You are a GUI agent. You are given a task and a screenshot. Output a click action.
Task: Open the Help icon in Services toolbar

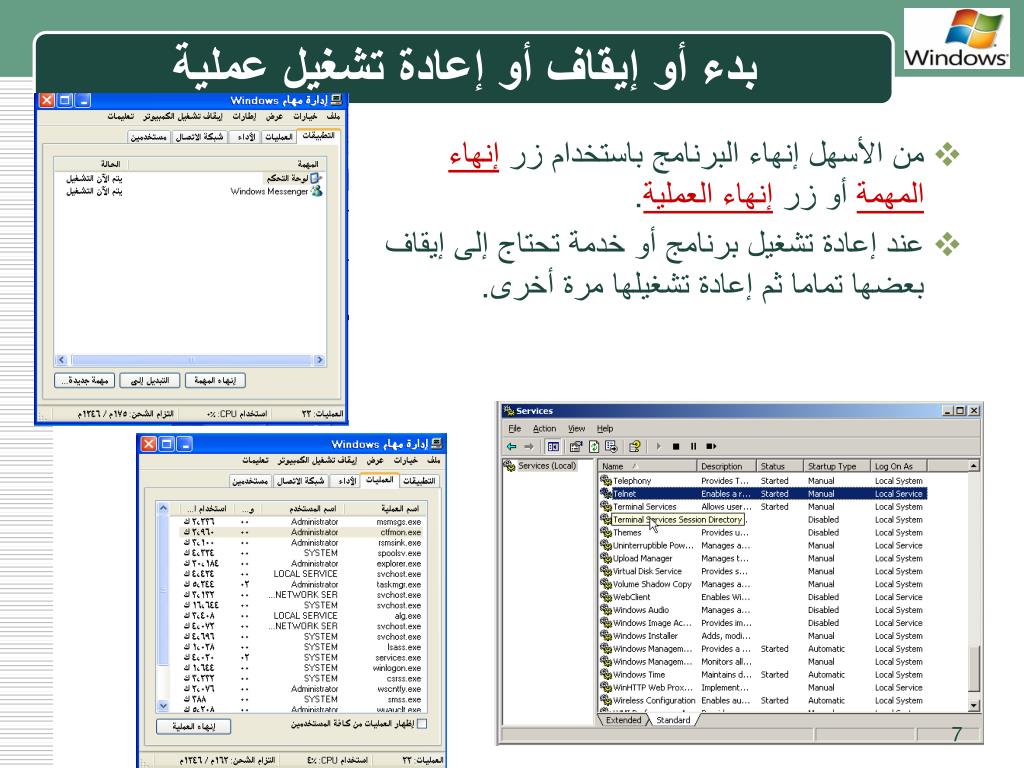click(x=634, y=447)
